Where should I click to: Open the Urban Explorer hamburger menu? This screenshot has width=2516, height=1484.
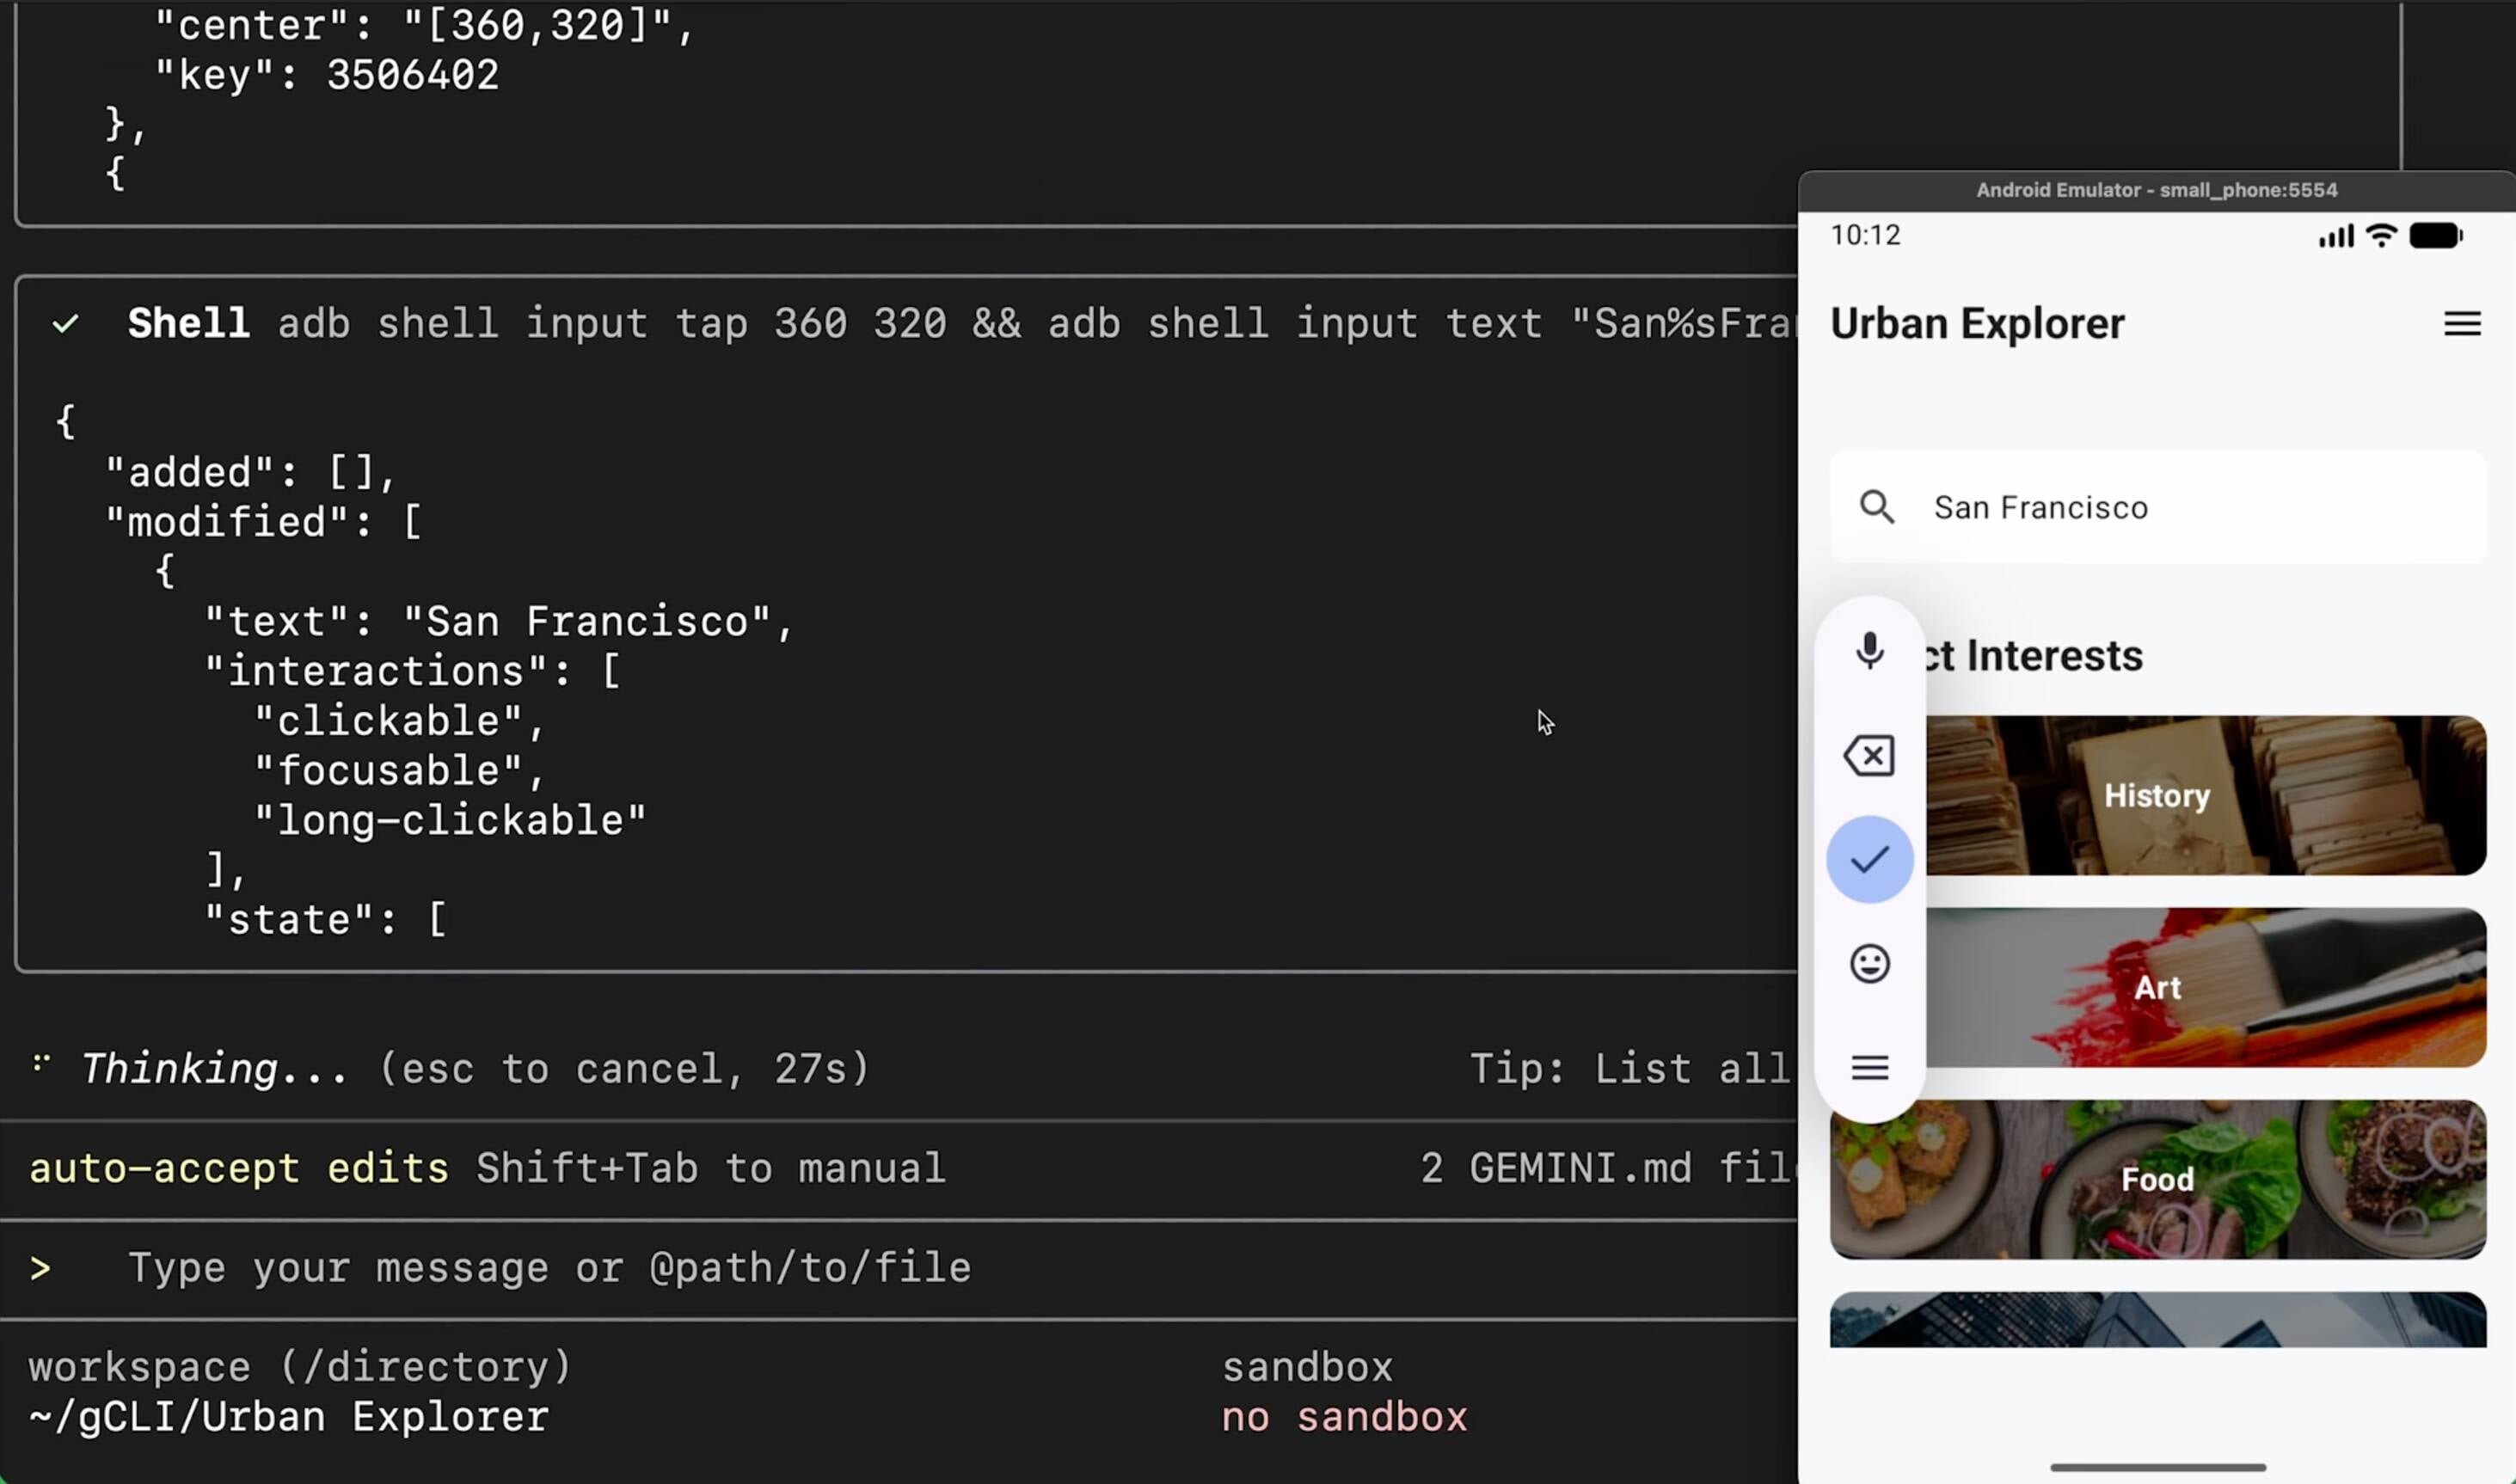(x=2461, y=323)
